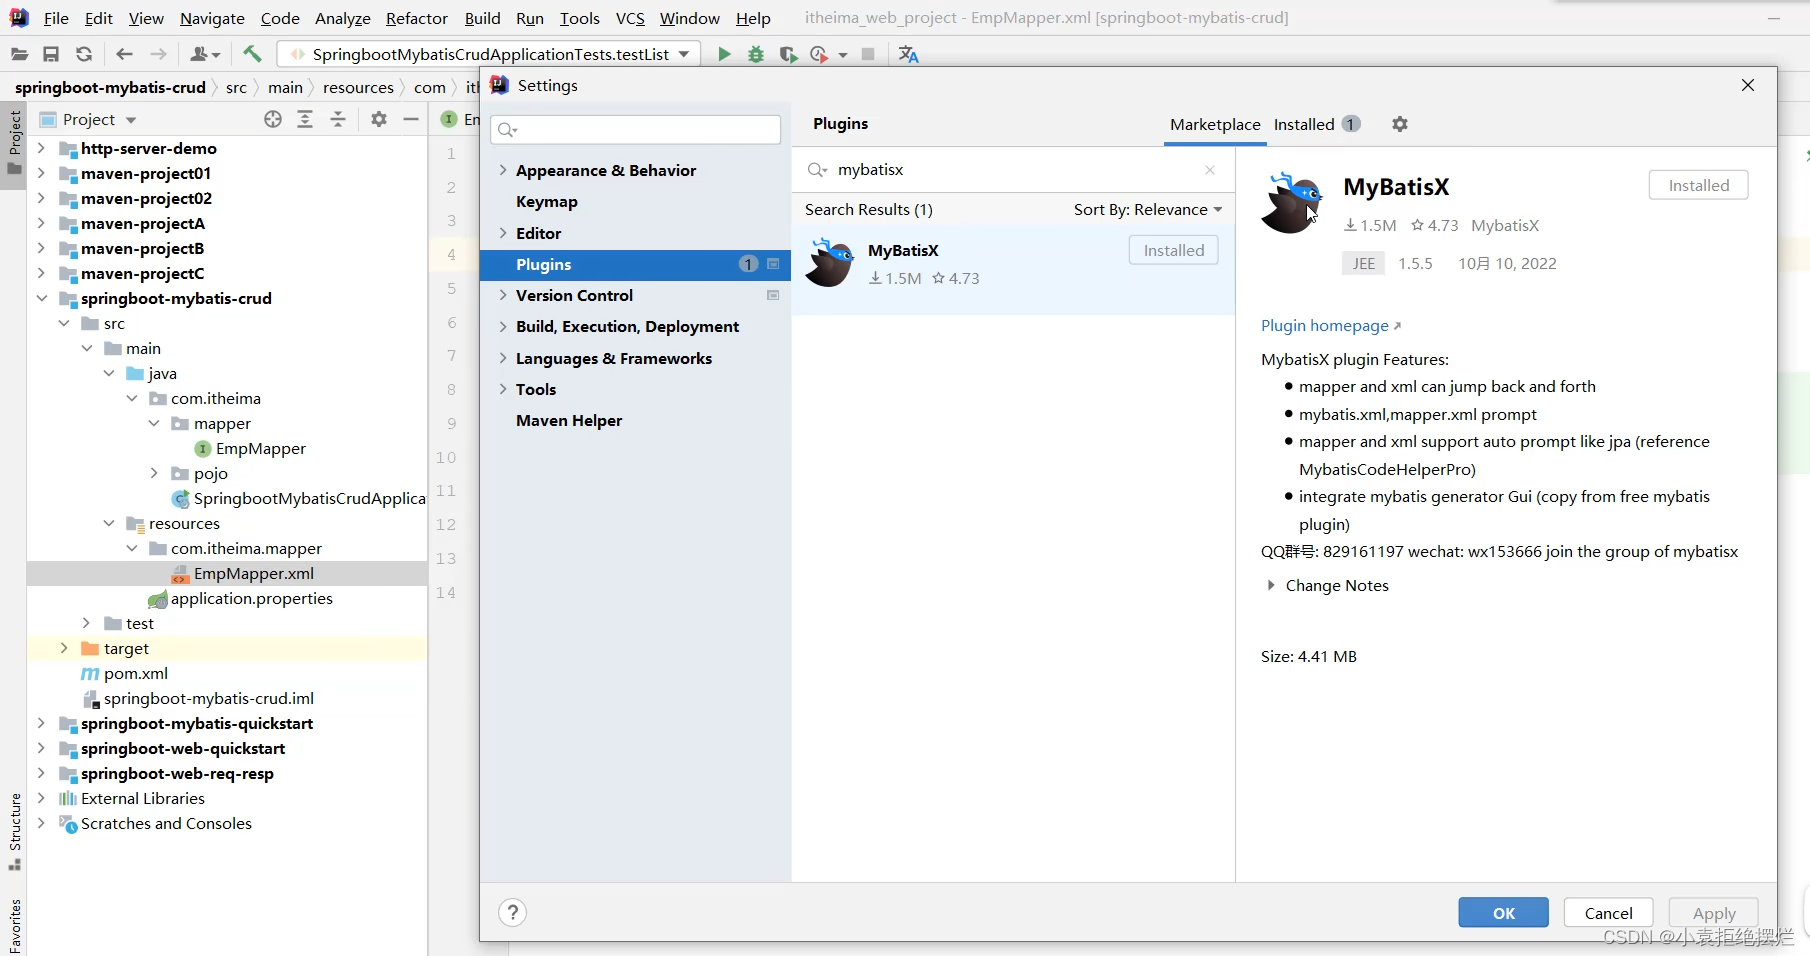1810x956 pixels.
Task: Open the plugins gear settings icon
Action: 1400,124
